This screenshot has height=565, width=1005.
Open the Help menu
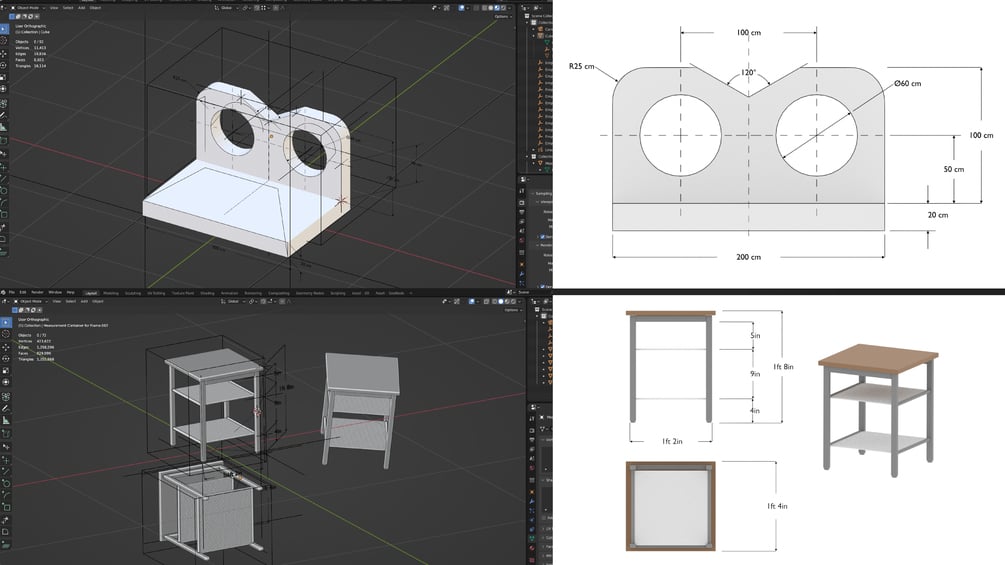(x=71, y=292)
